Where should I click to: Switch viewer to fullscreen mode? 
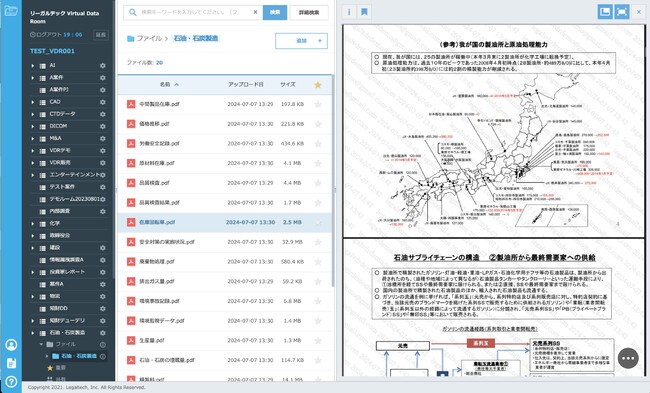coord(622,12)
